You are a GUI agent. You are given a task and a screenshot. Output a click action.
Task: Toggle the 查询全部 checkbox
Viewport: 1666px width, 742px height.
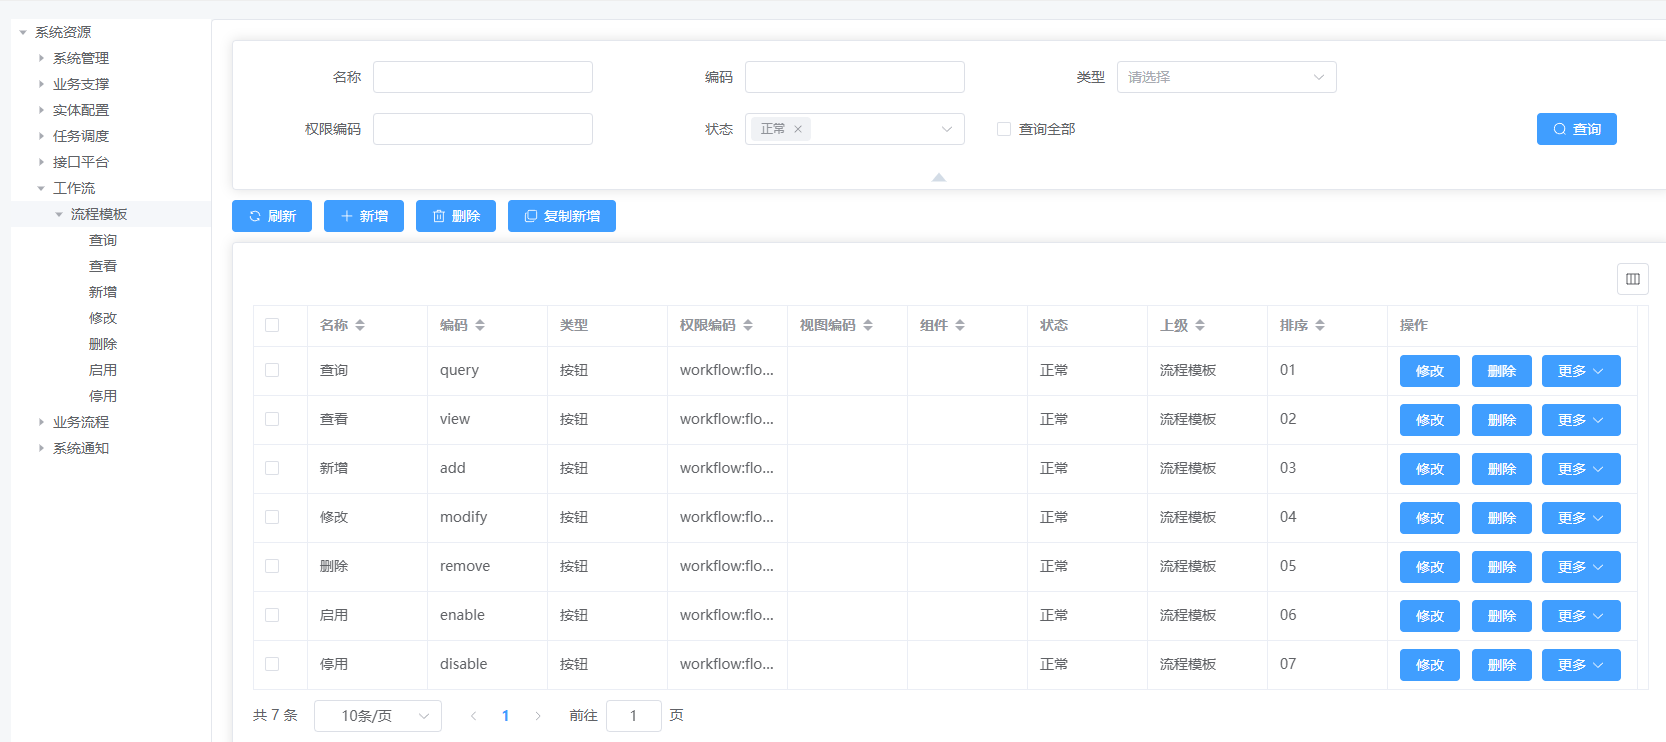1004,129
